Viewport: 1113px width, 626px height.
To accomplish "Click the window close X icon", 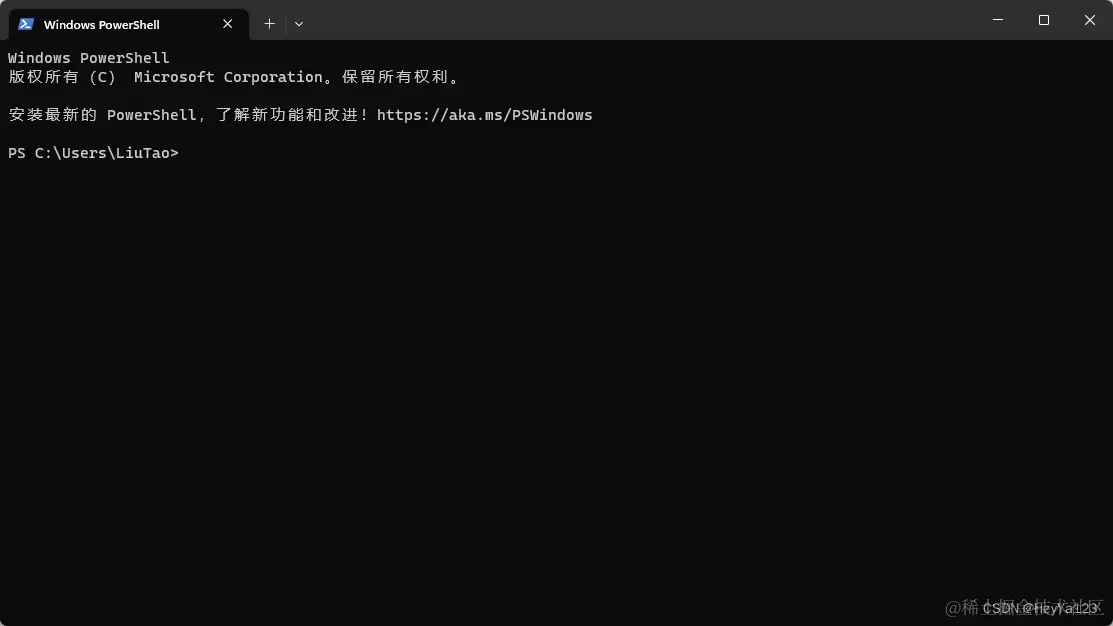I will pyautogui.click(x=1089, y=20).
